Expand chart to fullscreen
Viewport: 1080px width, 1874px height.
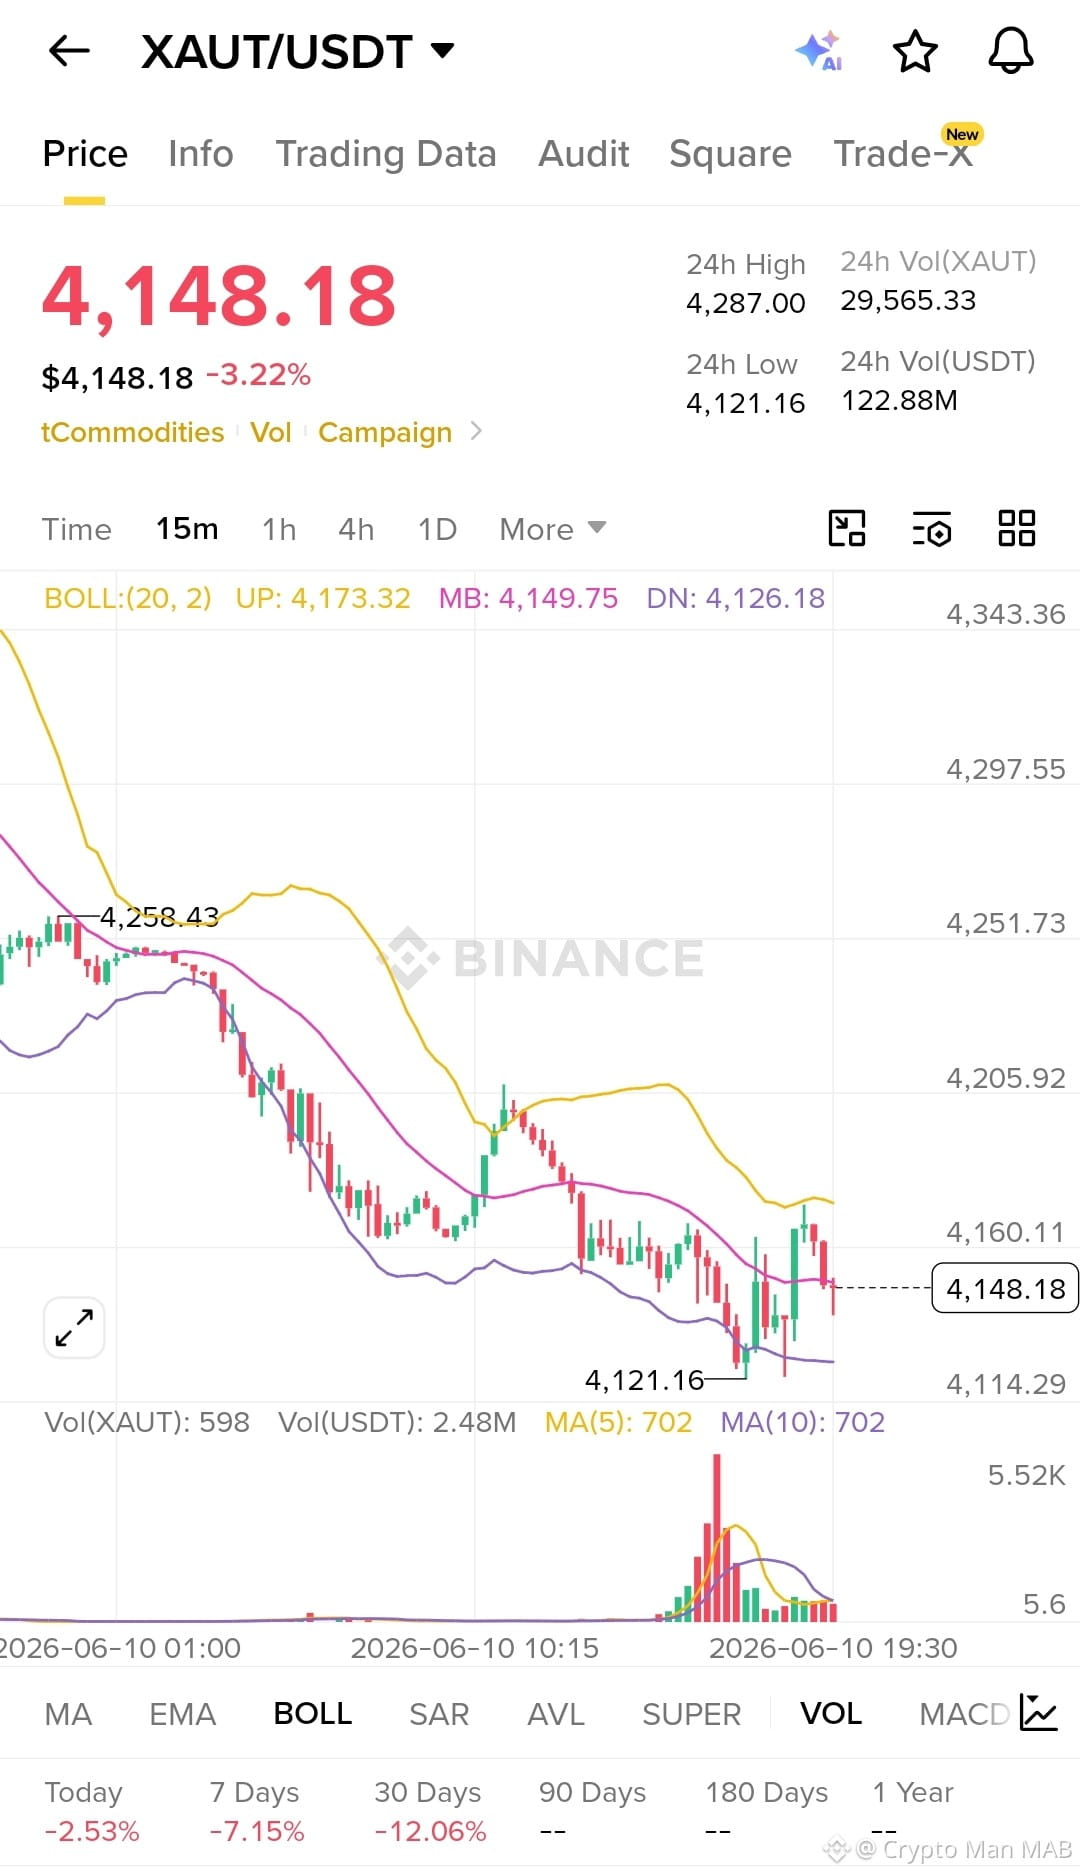pos(75,1328)
